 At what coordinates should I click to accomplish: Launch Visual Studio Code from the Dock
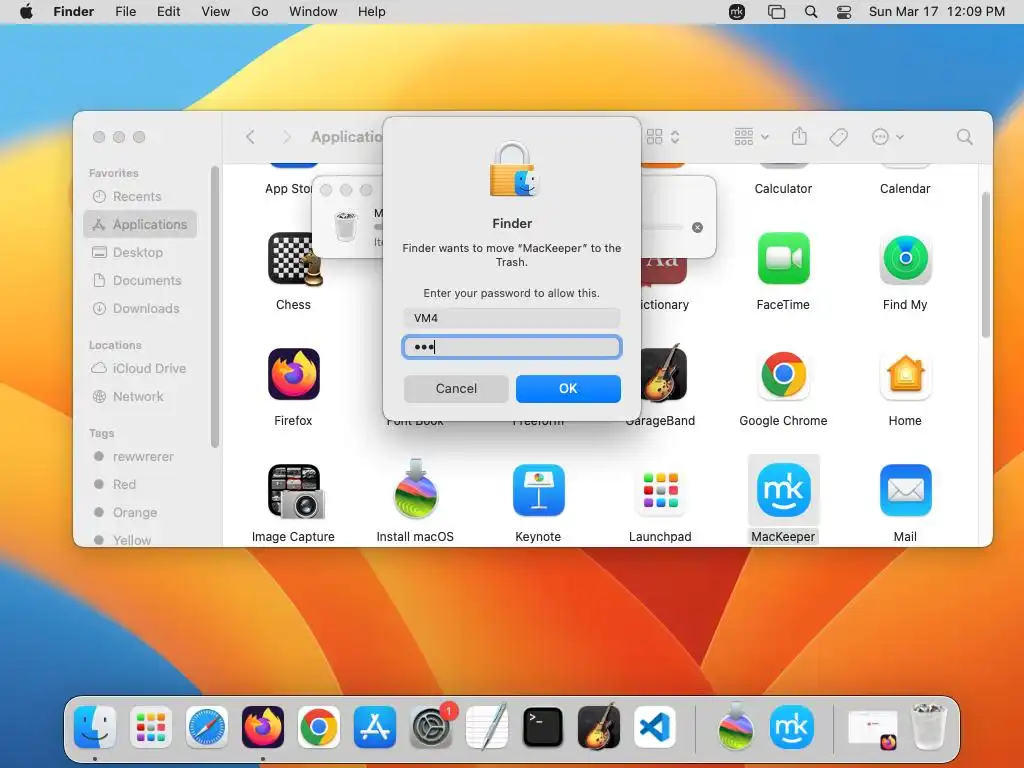tap(655, 727)
